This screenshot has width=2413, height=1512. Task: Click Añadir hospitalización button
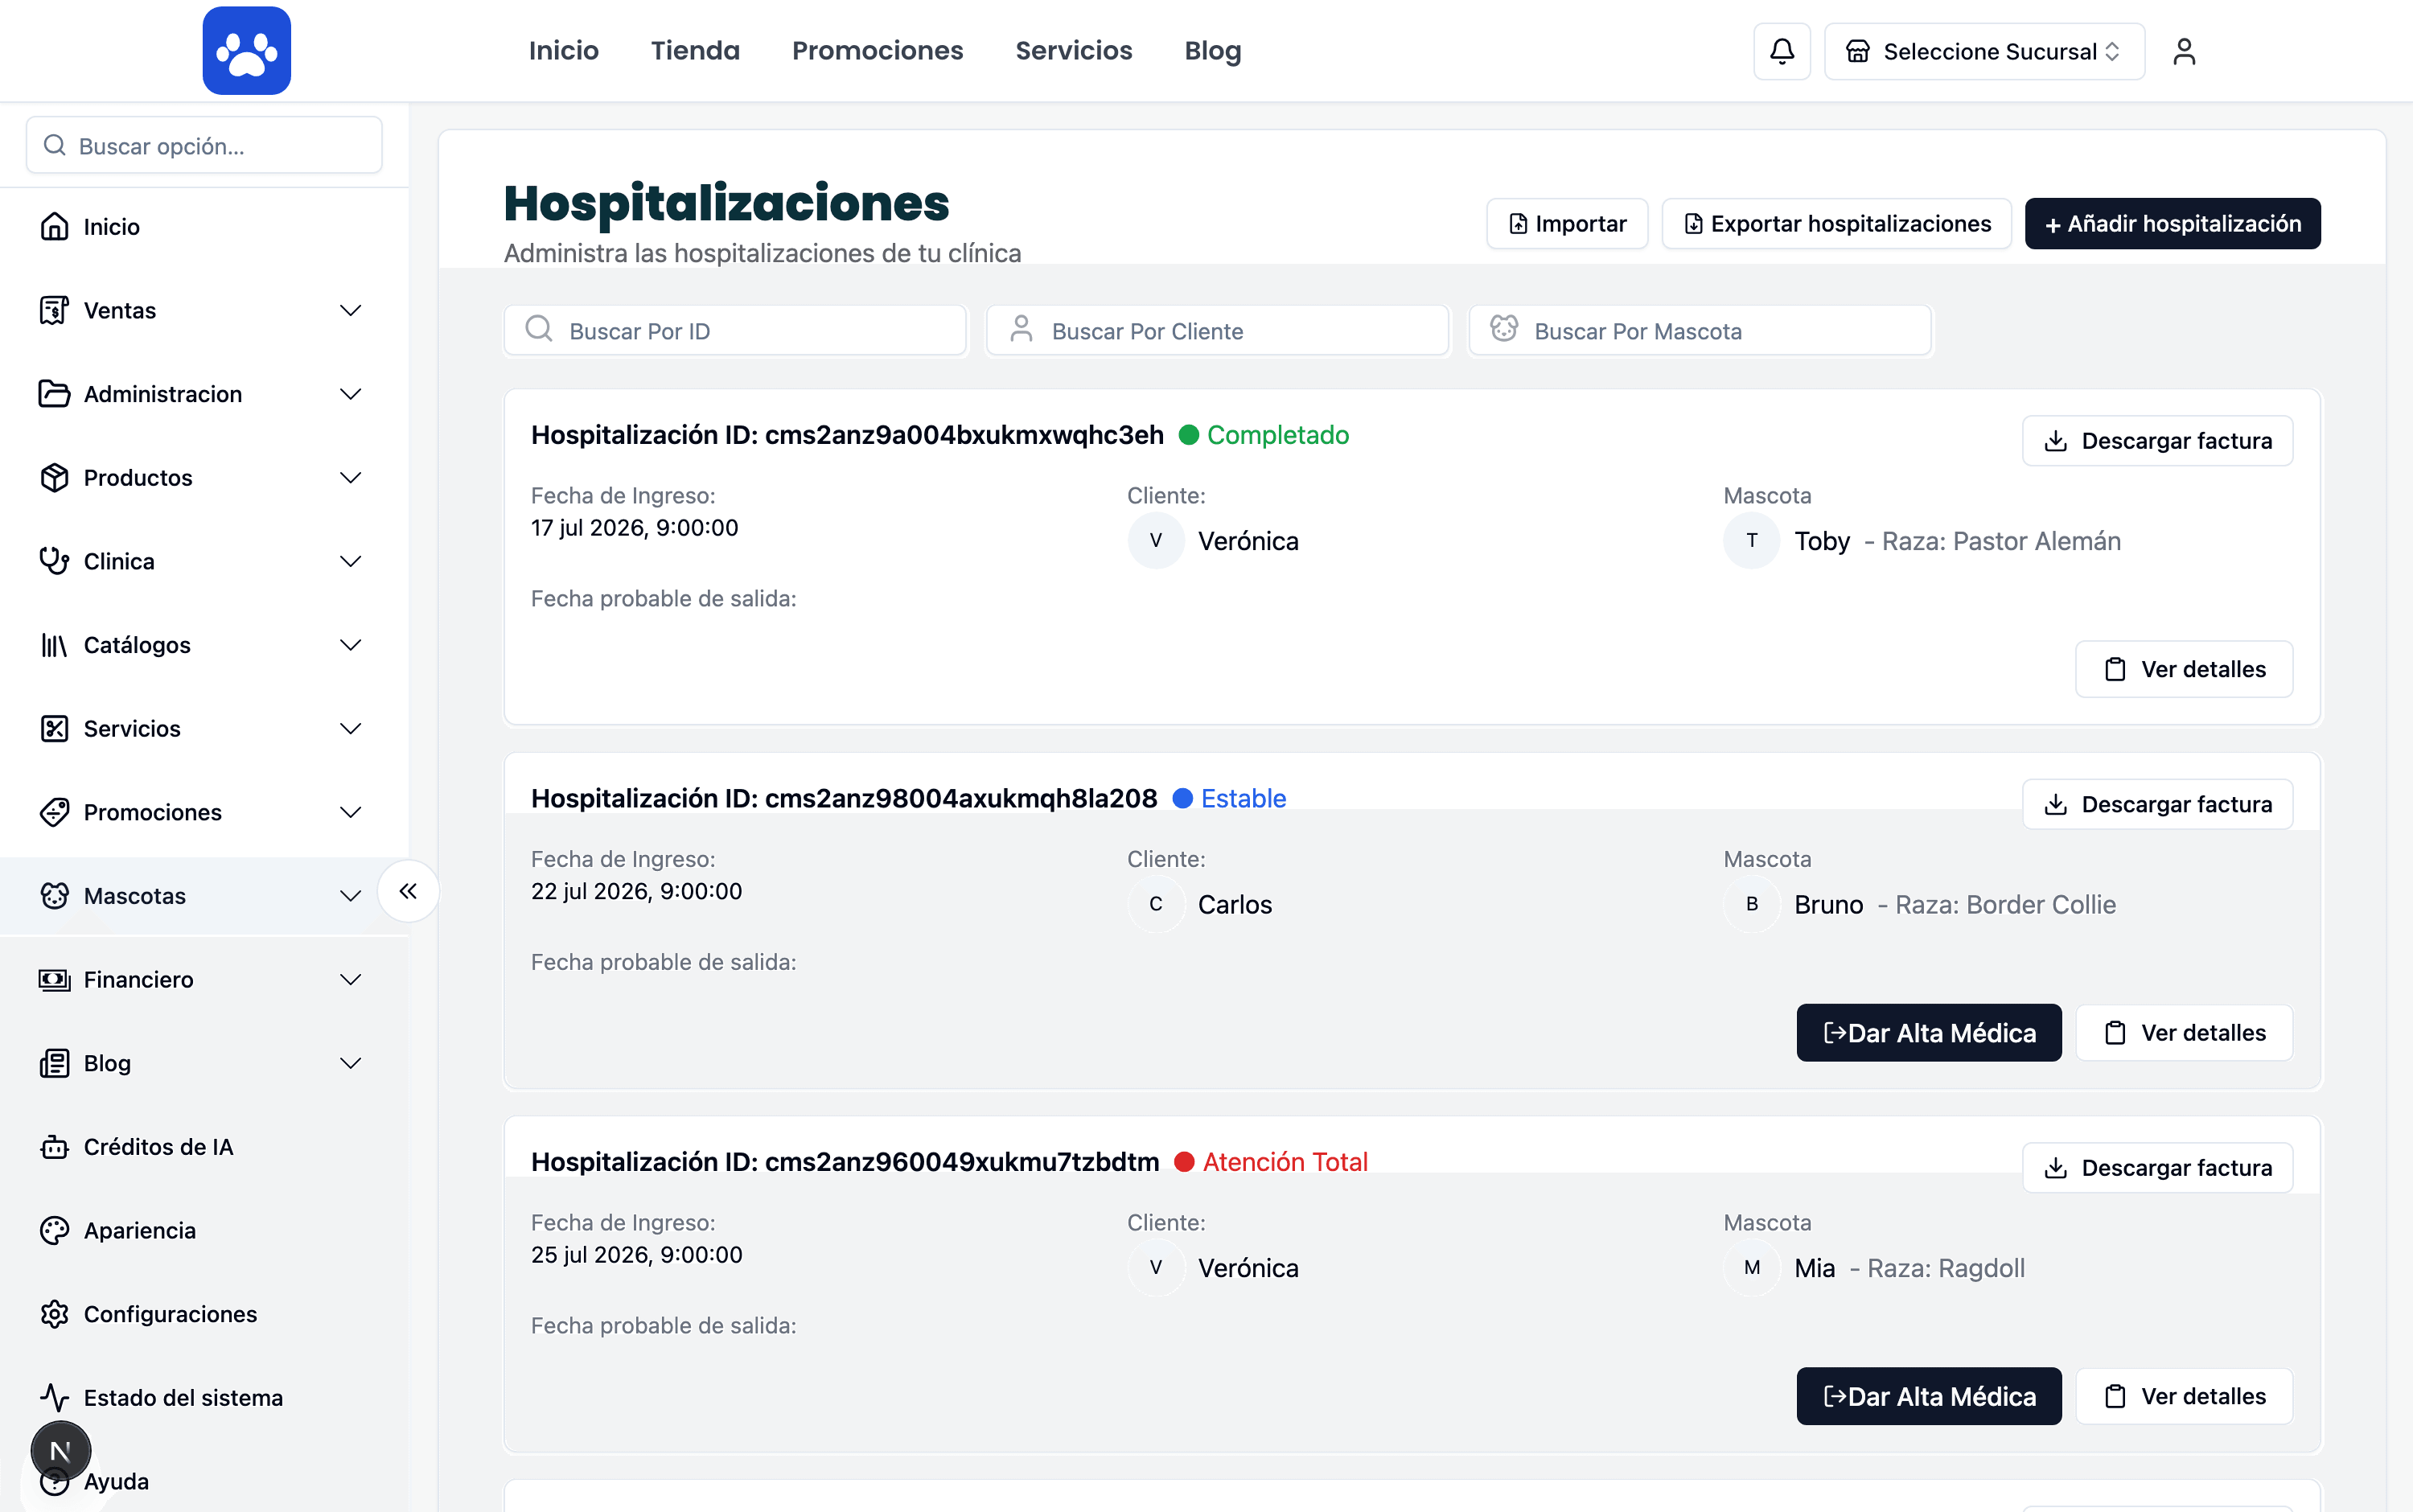point(2172,224)
